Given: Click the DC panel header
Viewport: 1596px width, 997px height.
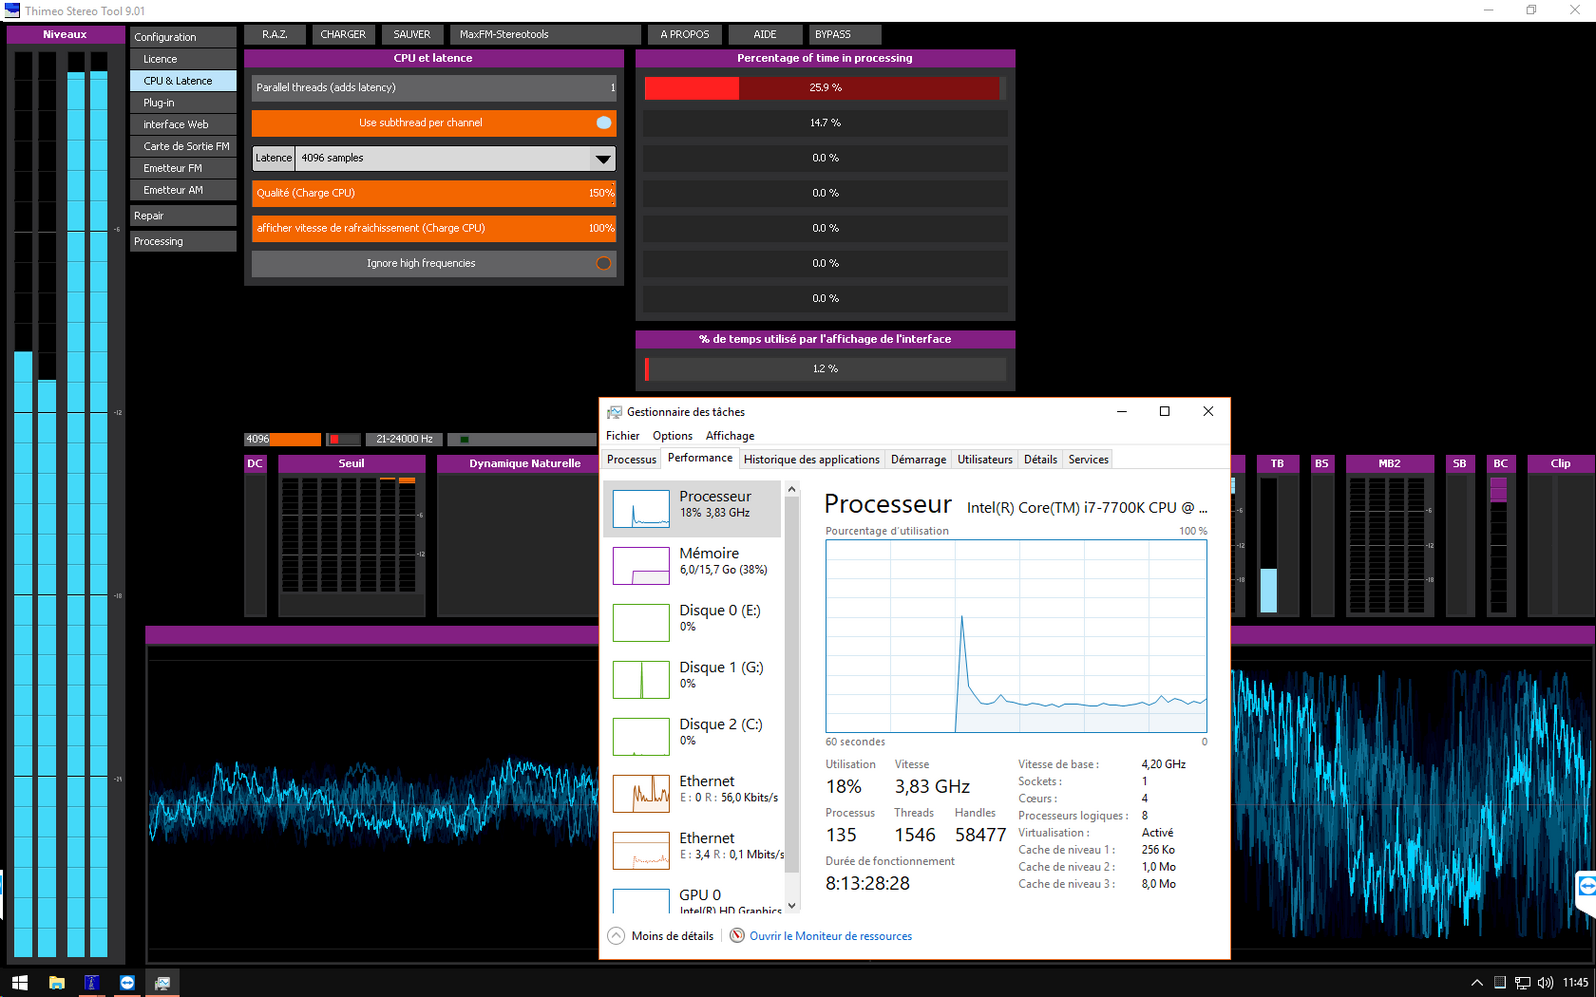Looking at the screenshot, I should pyautogui.click(x=255, y=464).
